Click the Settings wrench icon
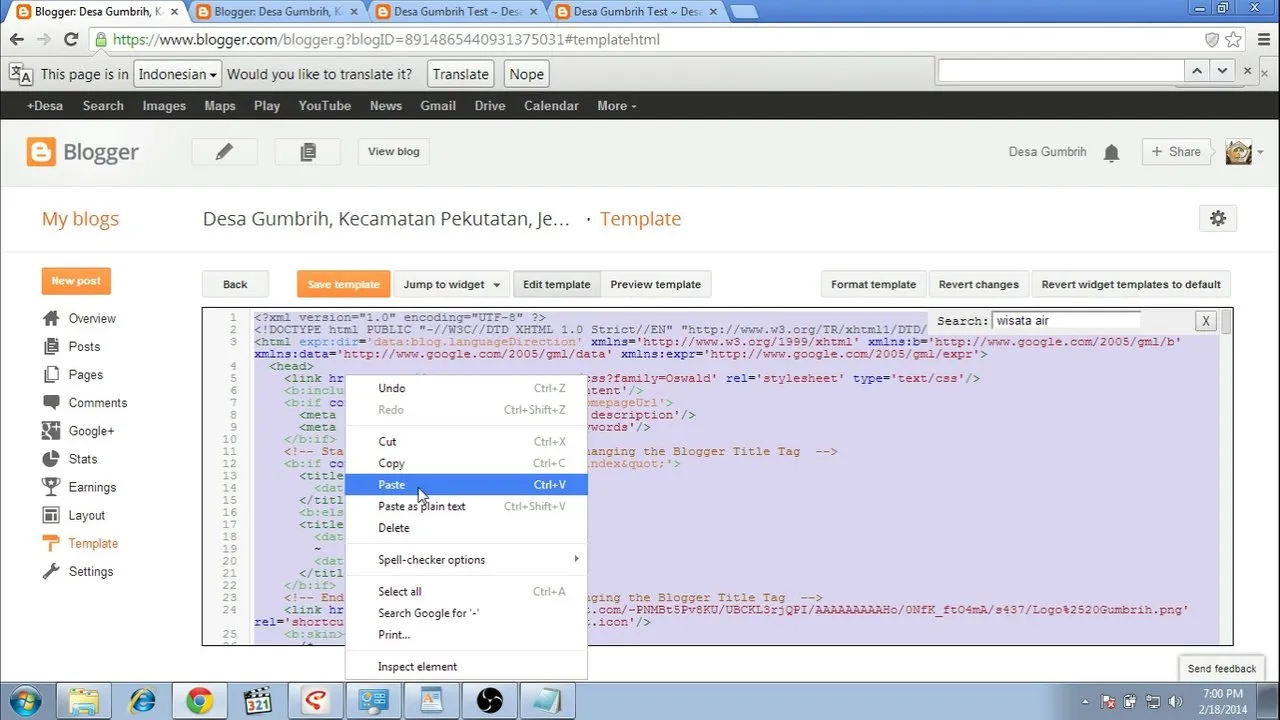1280x720 pixels. (51, 571)
